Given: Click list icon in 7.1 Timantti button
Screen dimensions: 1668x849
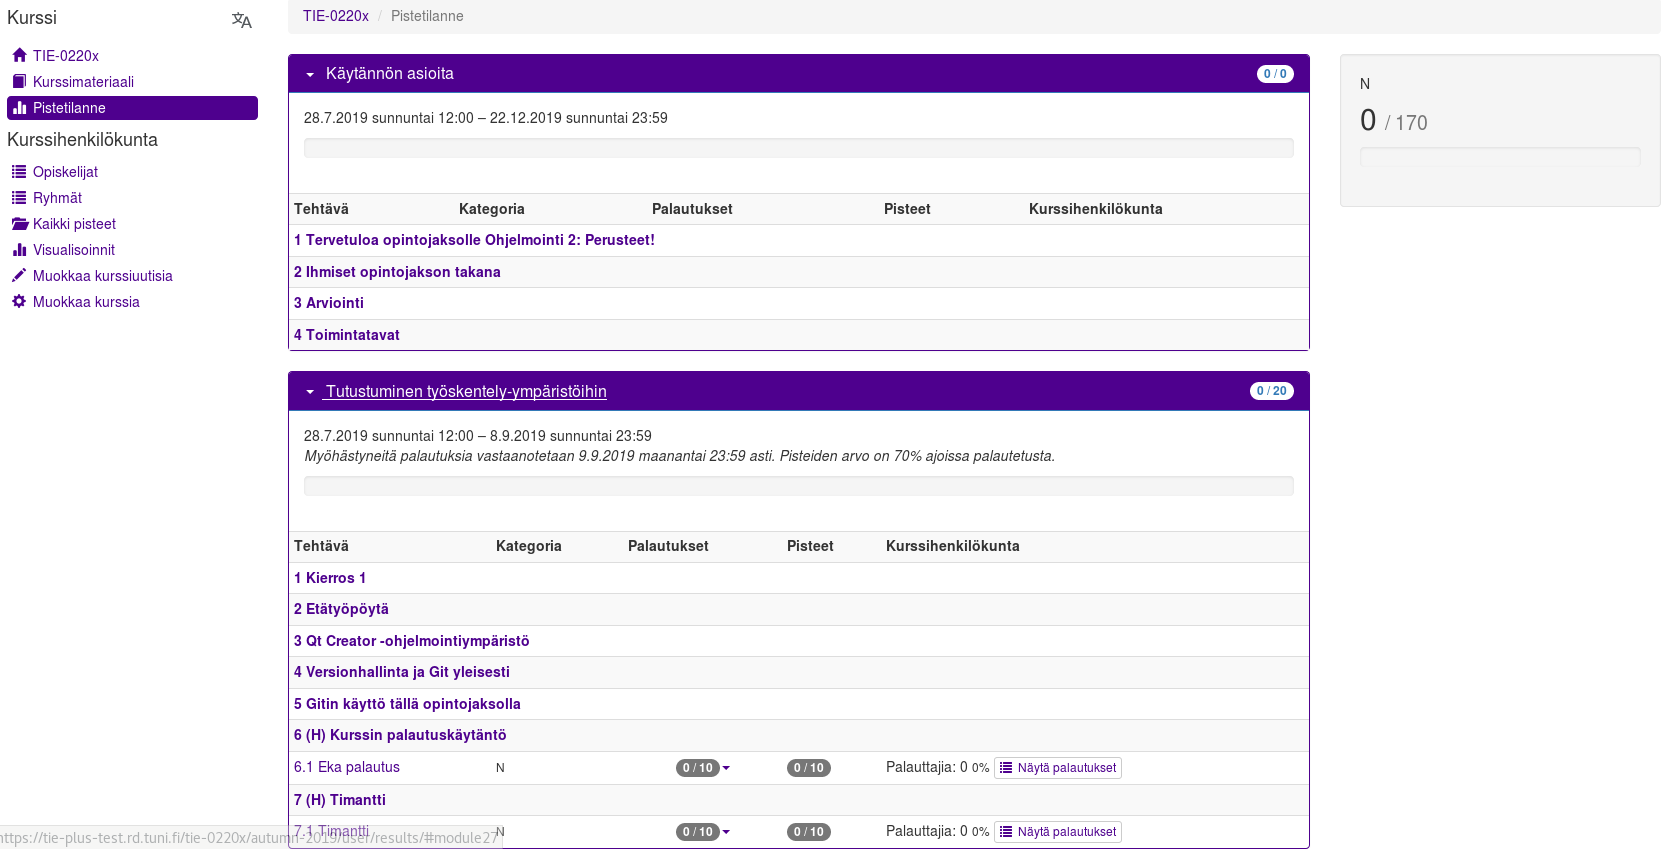Looking at the screenshot, I should point(1006,832).
